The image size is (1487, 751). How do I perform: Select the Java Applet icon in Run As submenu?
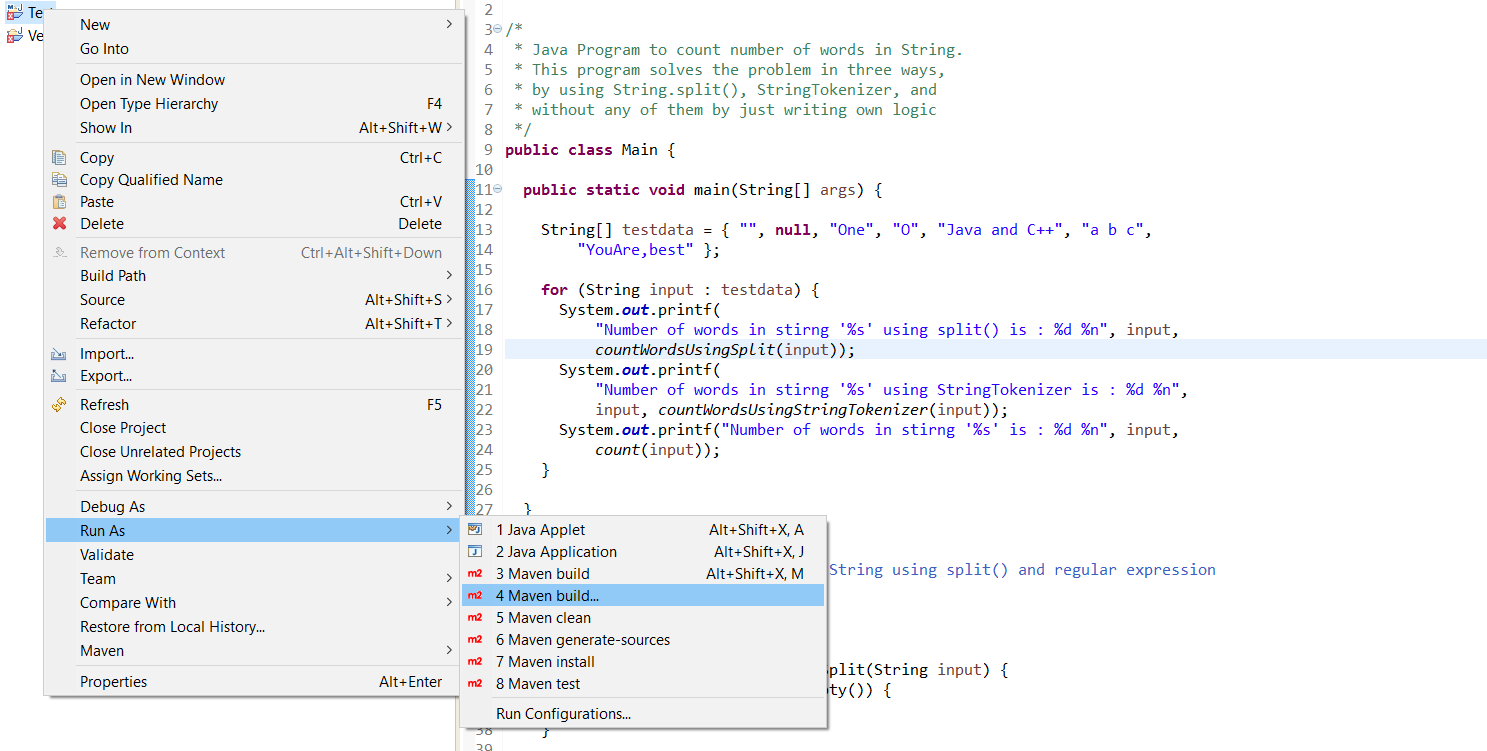476,529
